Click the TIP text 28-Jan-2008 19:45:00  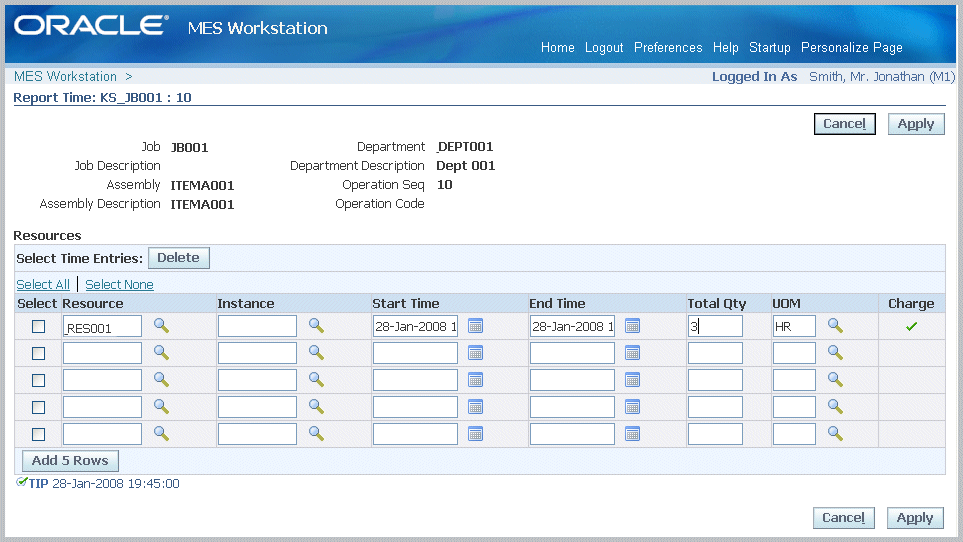coord(115,484)
